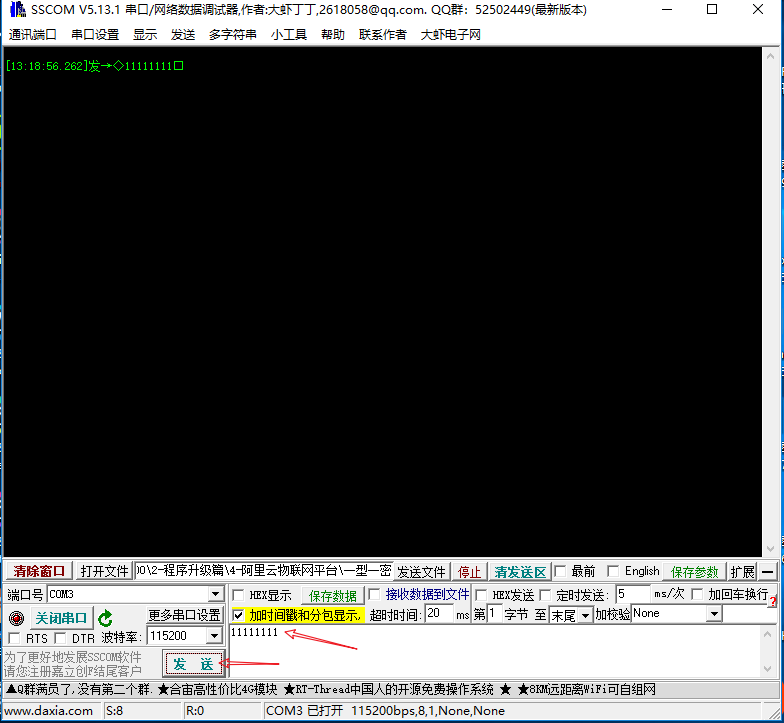Screen dimensions: 784x723
Task: Click the scrolling advertisement ticker text
Action: pyautogui.click(x=331, y=690)
